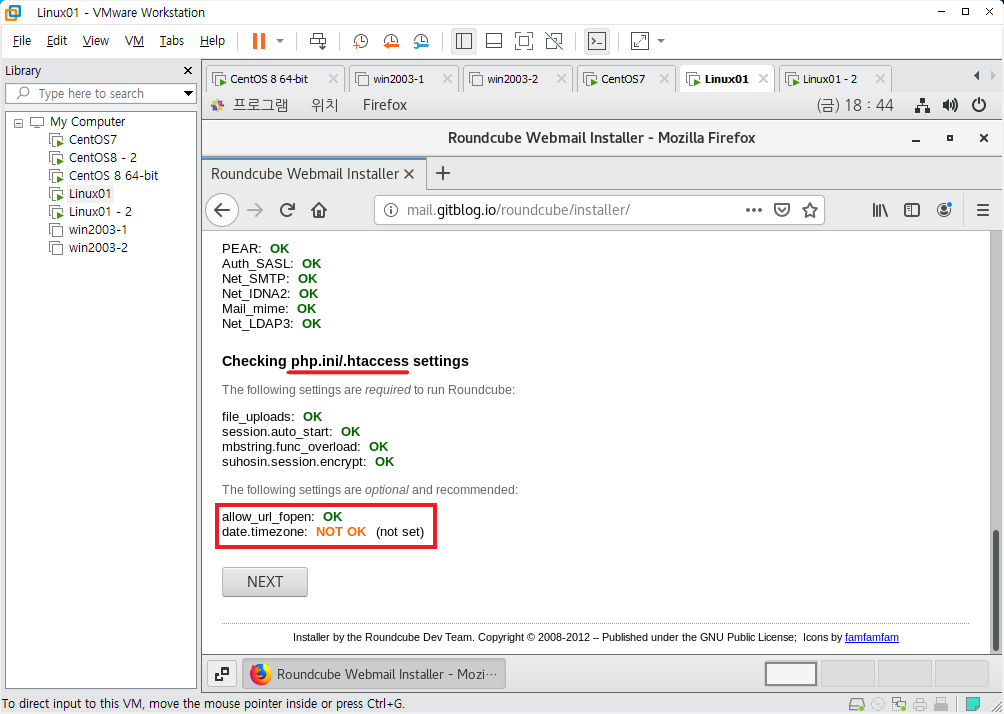Open the famfamfam icons link
Image resolution: width=1004 pixels, height=714 pixels.
[x=871, y=637]
